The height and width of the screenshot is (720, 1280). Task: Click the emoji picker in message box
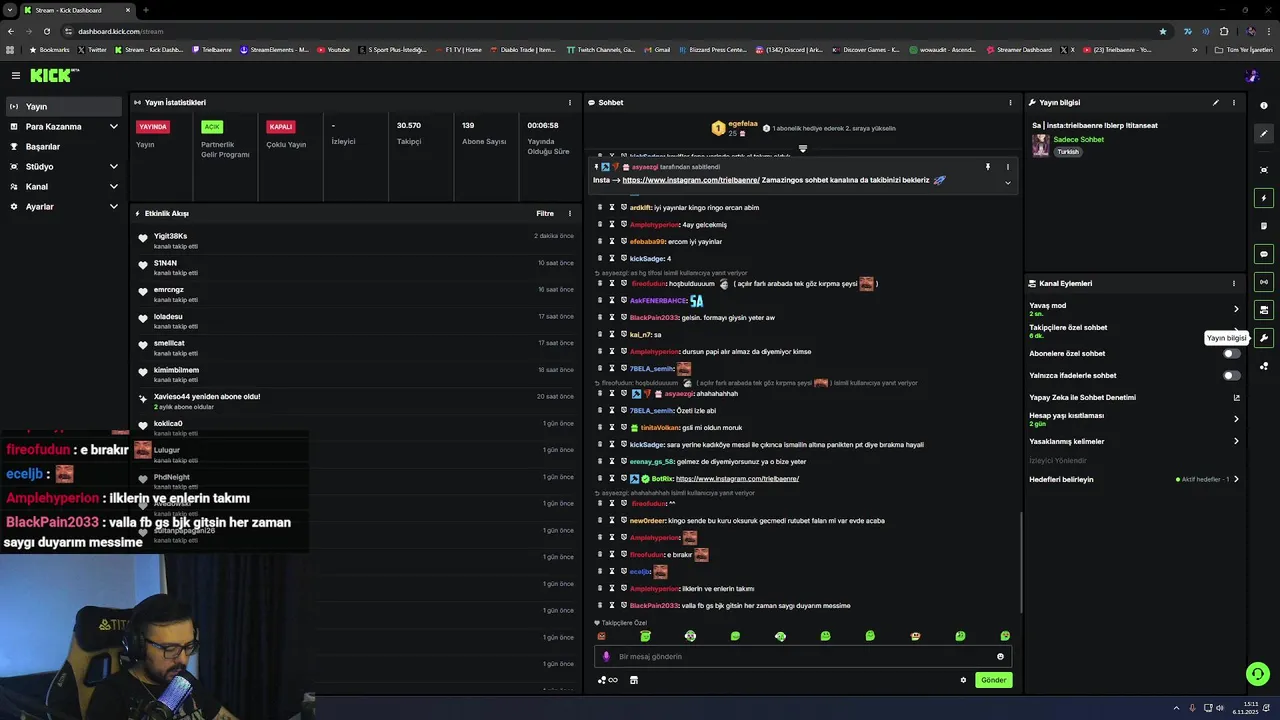1000,657
